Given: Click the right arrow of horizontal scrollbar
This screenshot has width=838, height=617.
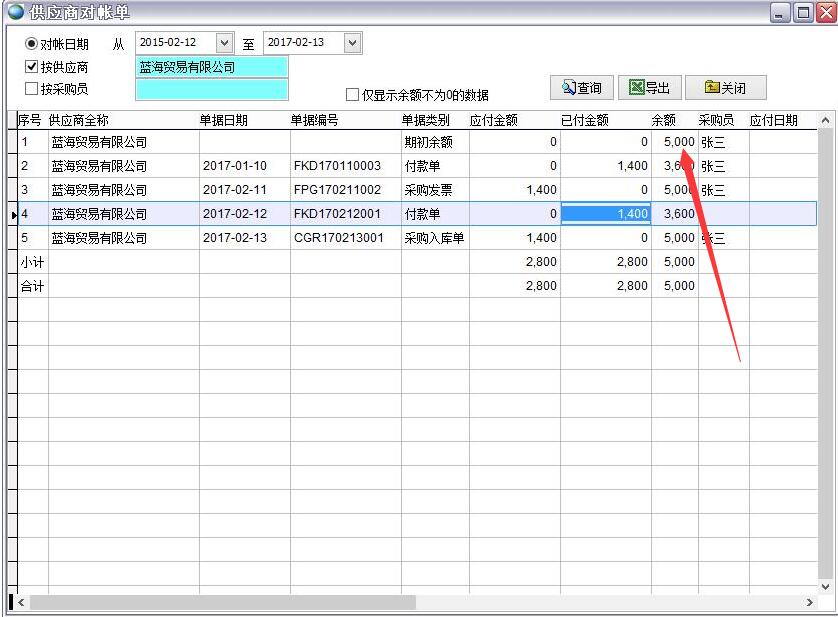Looking at the screenshot, I should coord(809,603).
